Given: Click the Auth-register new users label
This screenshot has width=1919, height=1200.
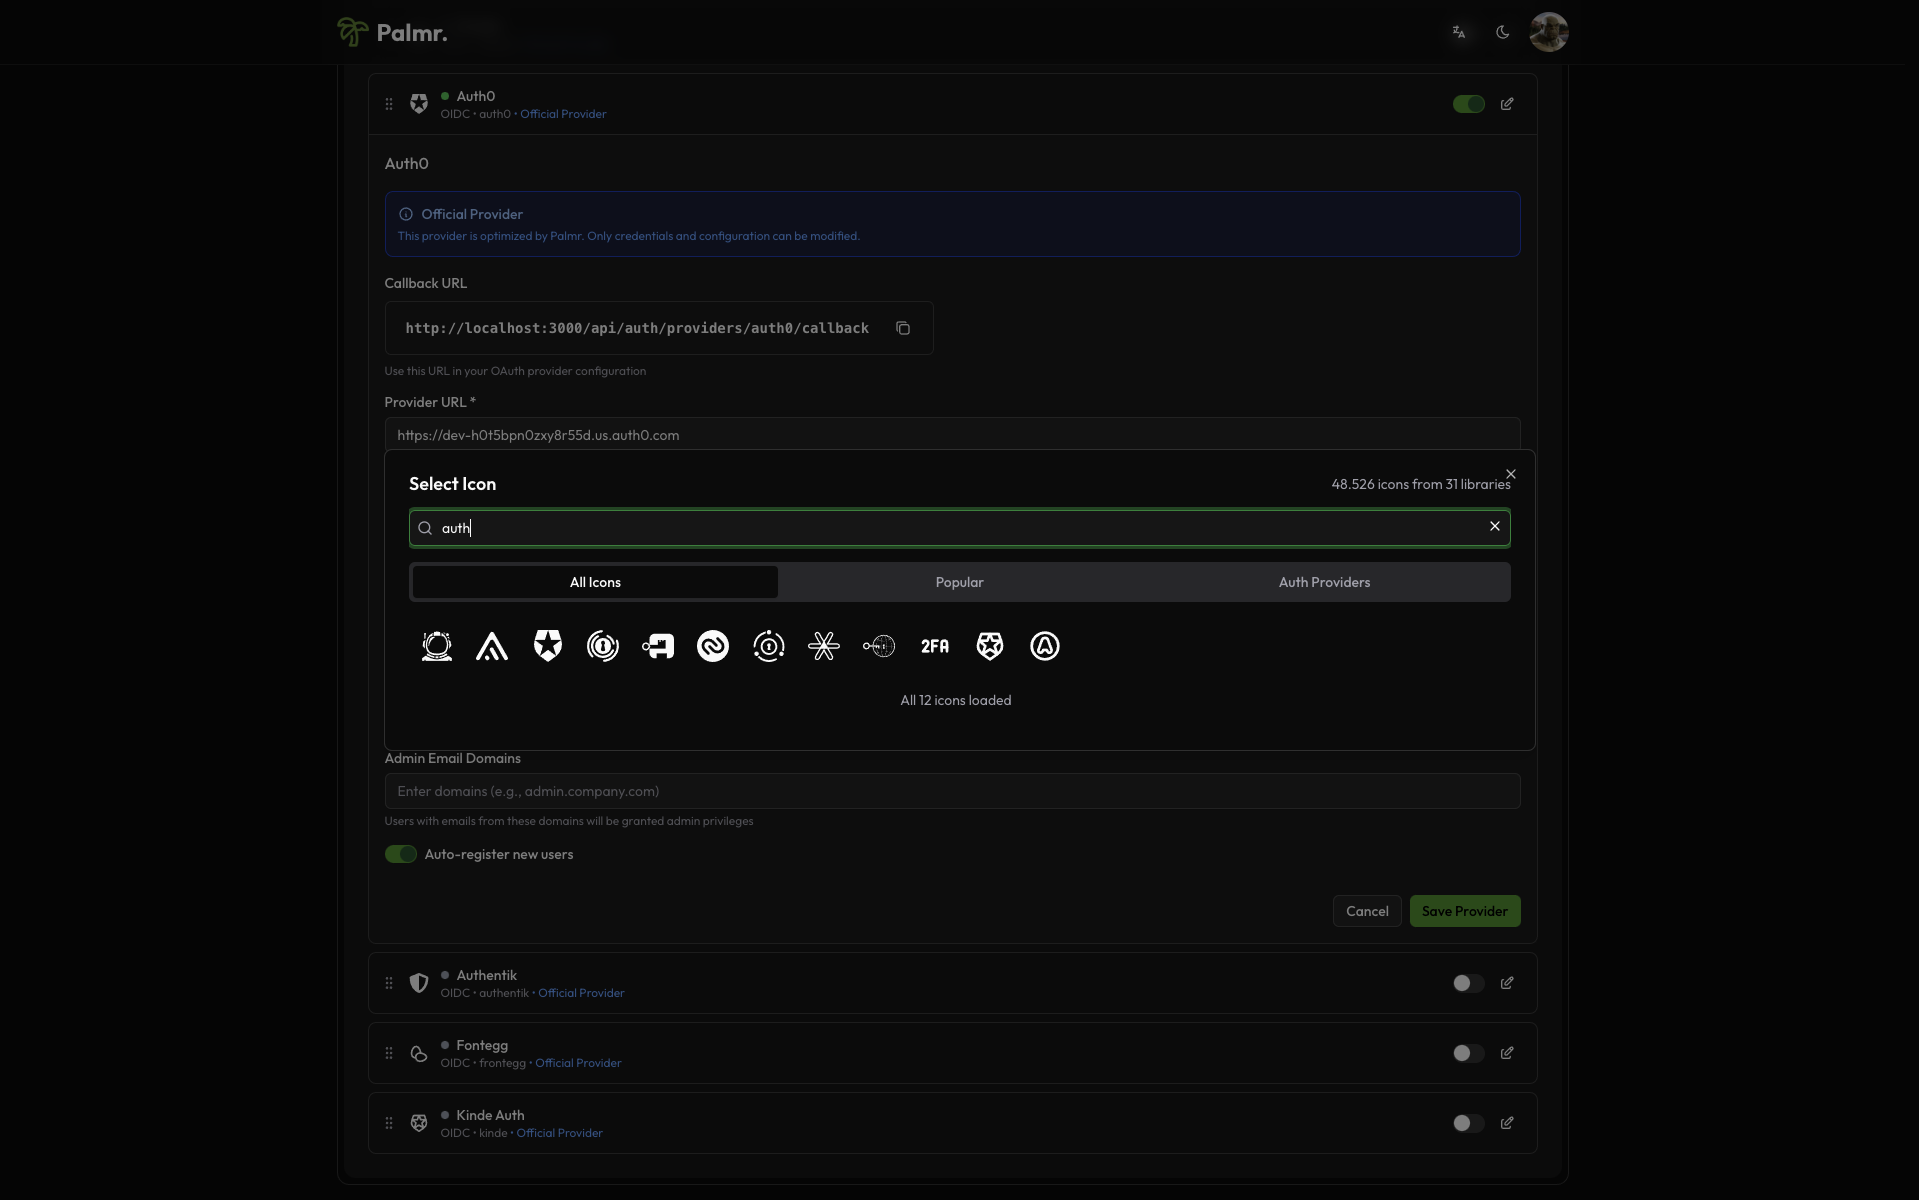Looking at the screenshot, I should point(499,854).
